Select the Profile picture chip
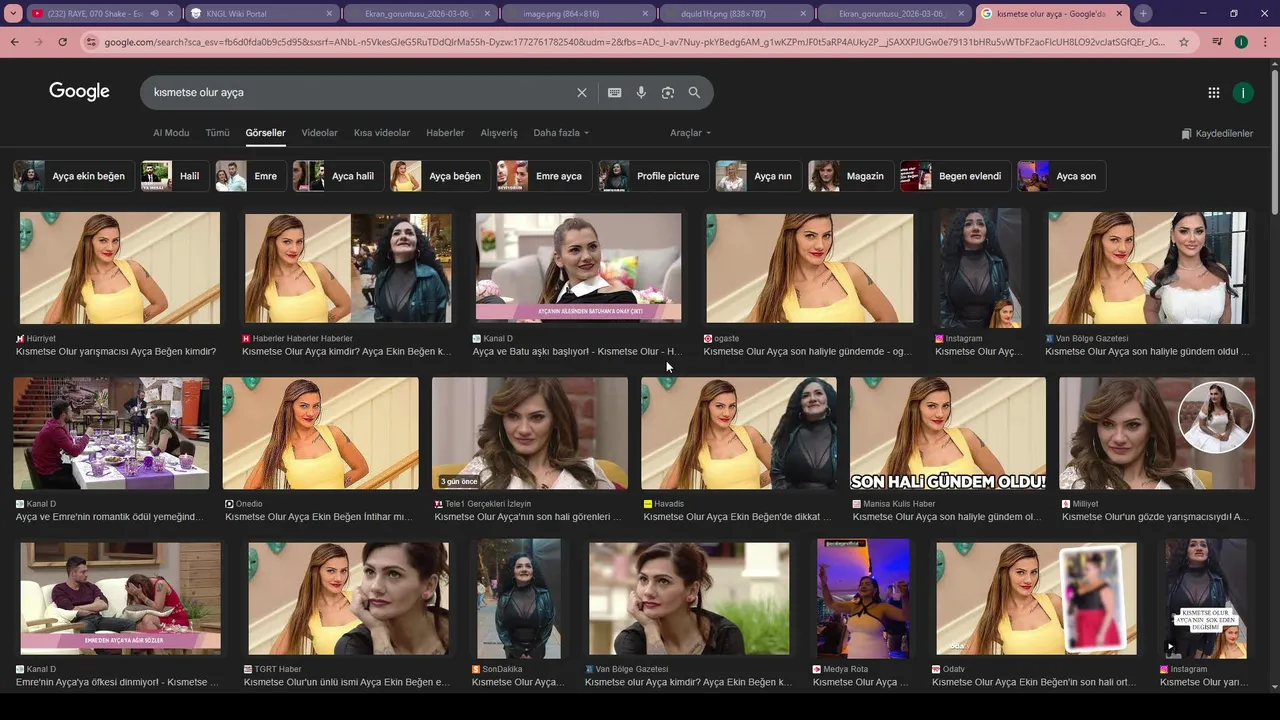Image resolution: width=1280 pixels, height=720 pixels. click(653, 176)
